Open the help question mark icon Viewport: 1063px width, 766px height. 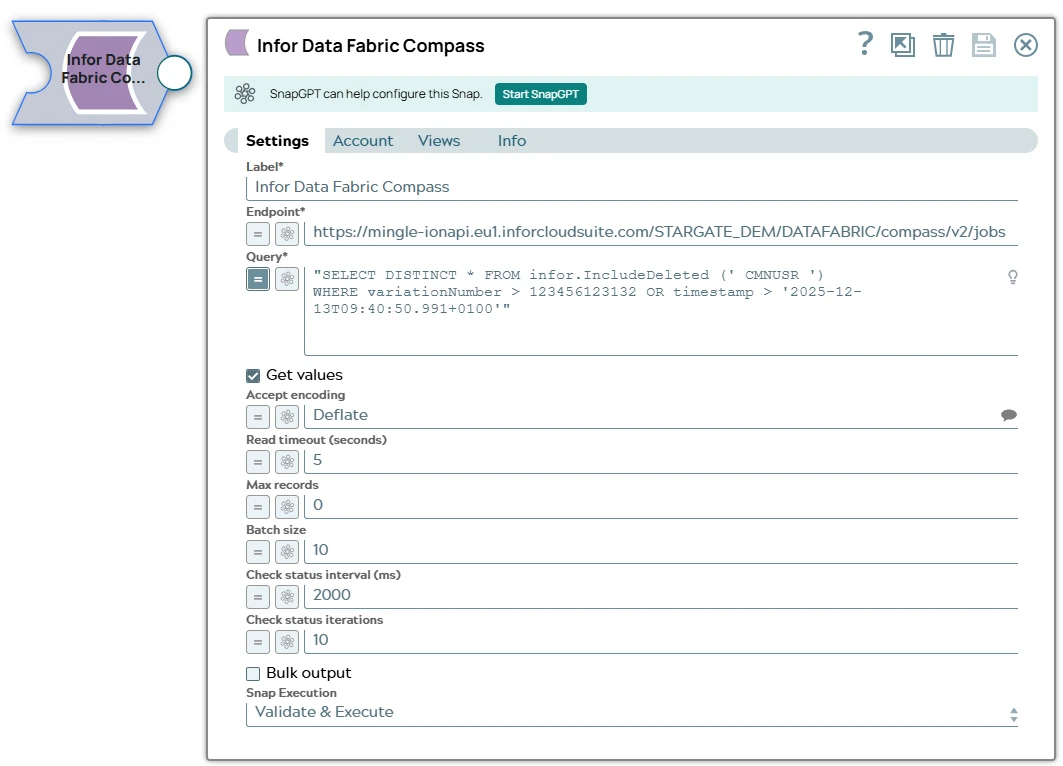(864, 44)
